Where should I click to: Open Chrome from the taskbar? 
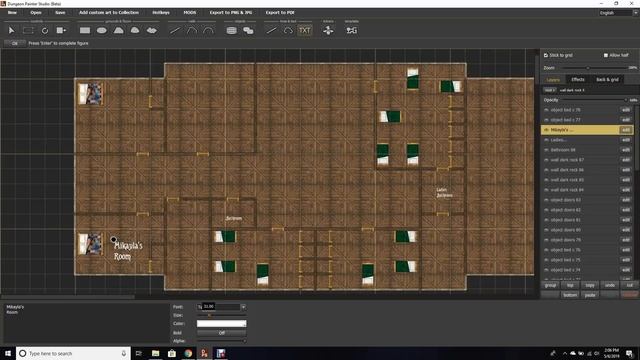point(188,353)
